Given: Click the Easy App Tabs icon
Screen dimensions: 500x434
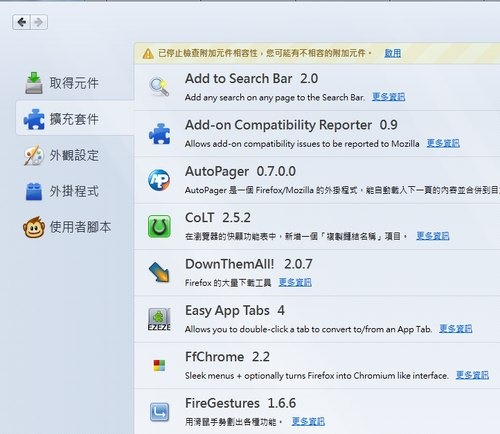Looking at the screenshot, I should coord(159,319).
